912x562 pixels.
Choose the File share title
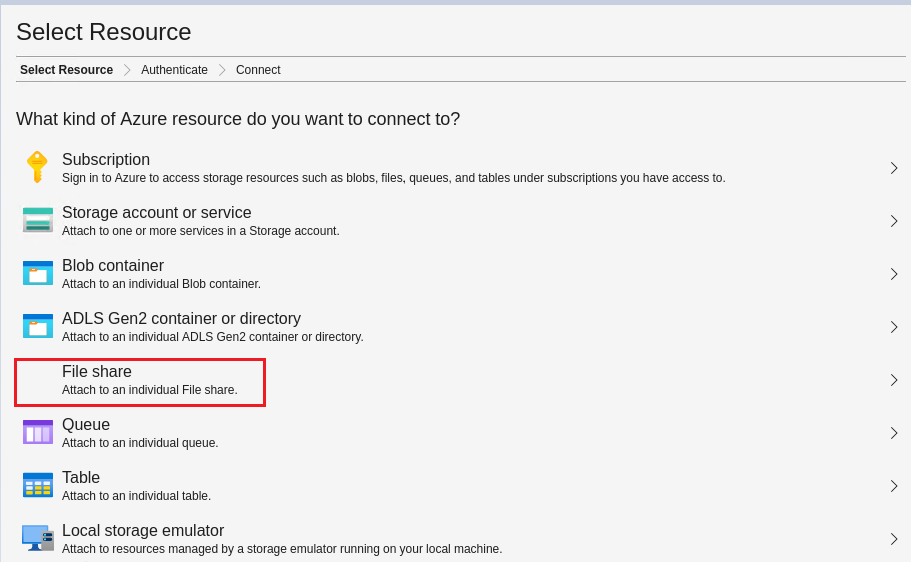(97, 371)
